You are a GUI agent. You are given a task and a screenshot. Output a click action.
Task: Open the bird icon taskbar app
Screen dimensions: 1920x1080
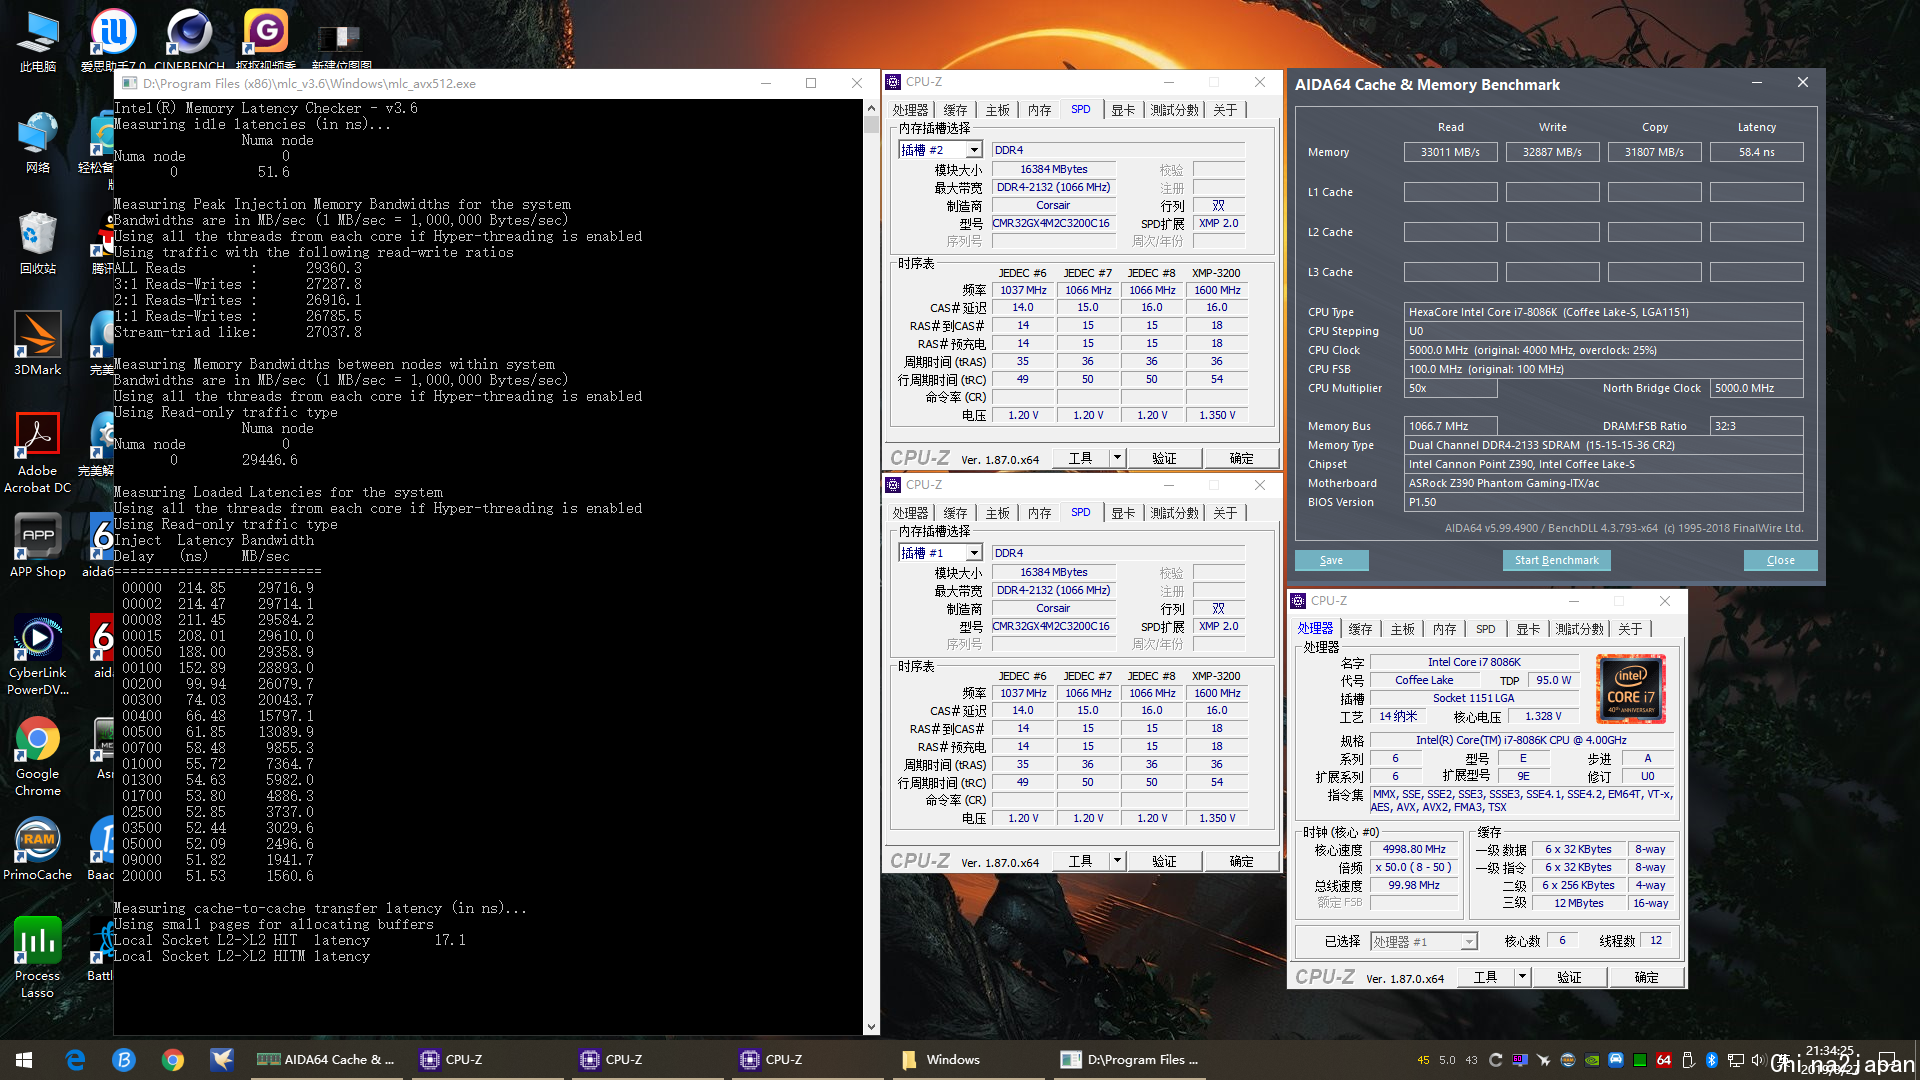(222, 1060)
